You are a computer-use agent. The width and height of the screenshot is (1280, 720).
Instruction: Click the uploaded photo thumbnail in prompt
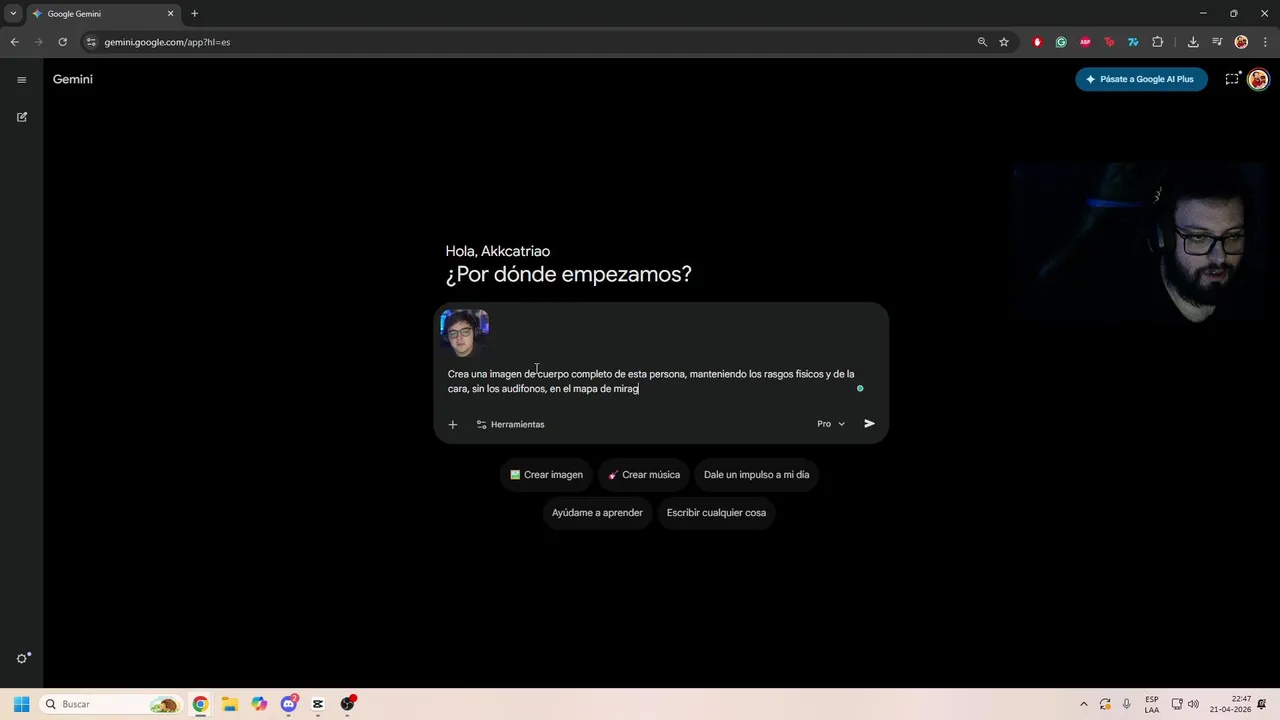click(x=464, y=333)
